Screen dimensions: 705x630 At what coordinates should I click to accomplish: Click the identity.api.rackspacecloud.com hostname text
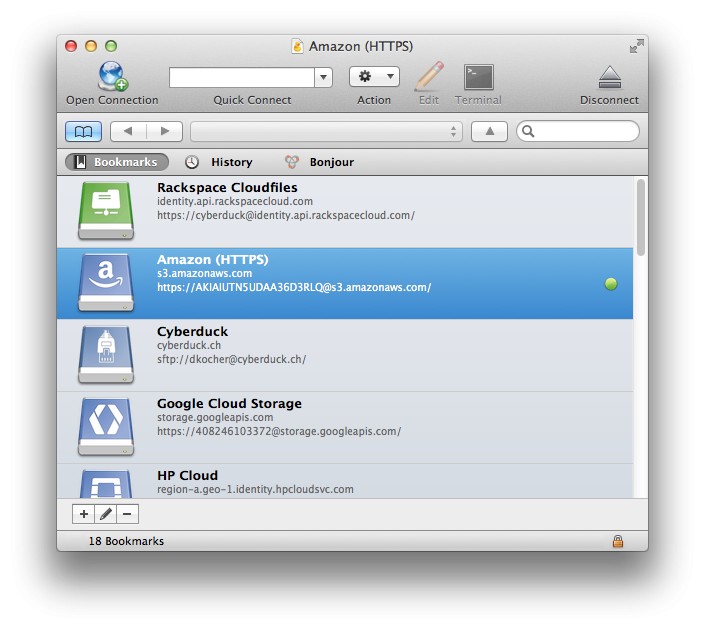pyautogui.click(x=235, y=201)
